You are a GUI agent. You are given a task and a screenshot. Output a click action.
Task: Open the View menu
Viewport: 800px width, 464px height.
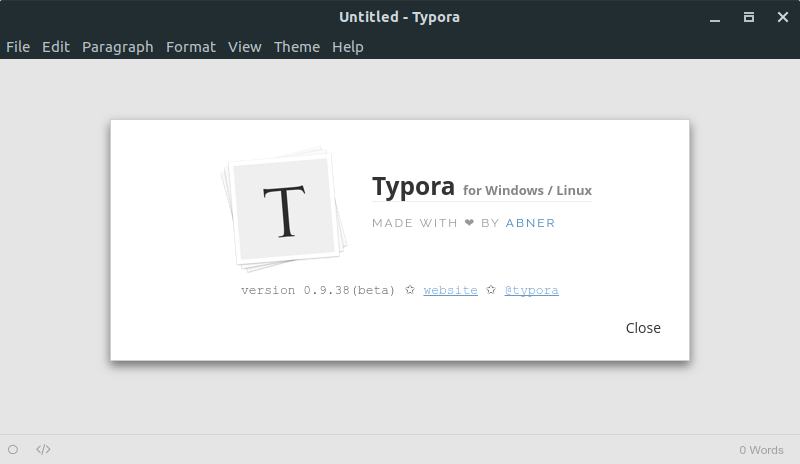click(244, 47)
